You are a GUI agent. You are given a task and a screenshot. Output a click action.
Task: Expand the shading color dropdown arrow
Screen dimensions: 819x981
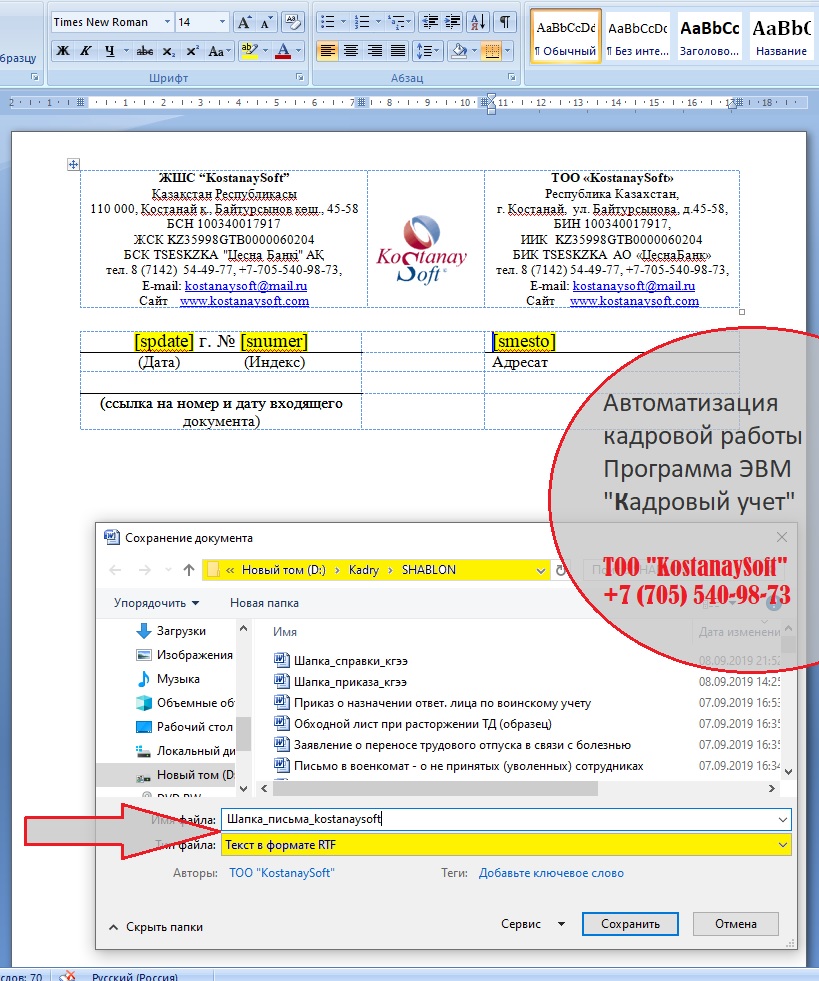[x=474, y=51]
